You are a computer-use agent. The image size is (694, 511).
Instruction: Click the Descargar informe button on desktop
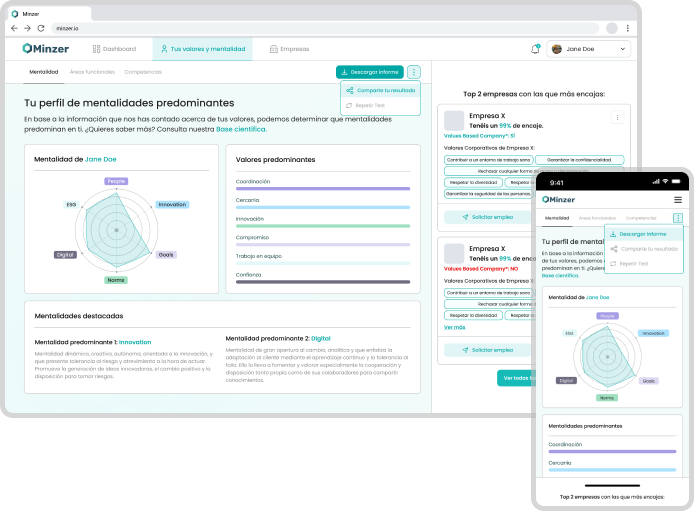coord(370,72)
